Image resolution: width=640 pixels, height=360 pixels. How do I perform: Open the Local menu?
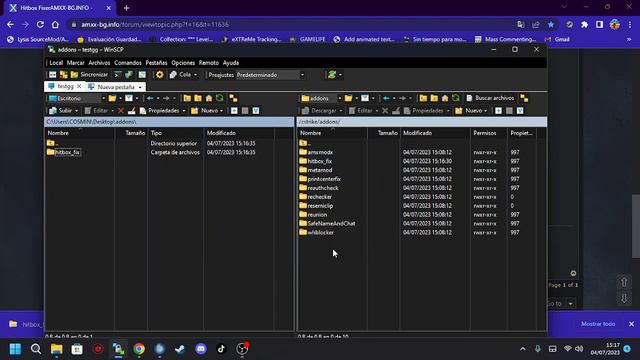coord(56,63)
